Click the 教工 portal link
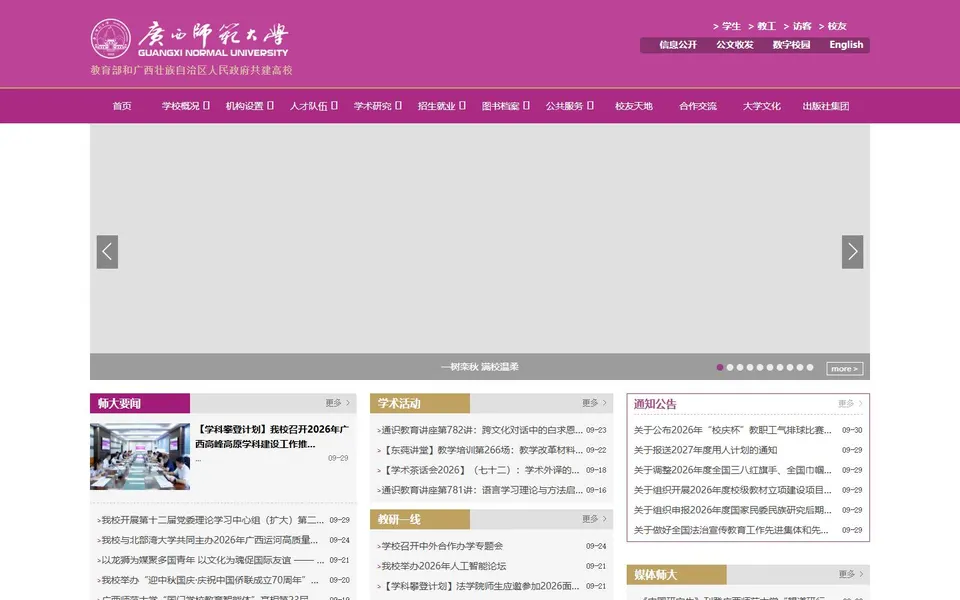960x600 pixels. (762, 26)
